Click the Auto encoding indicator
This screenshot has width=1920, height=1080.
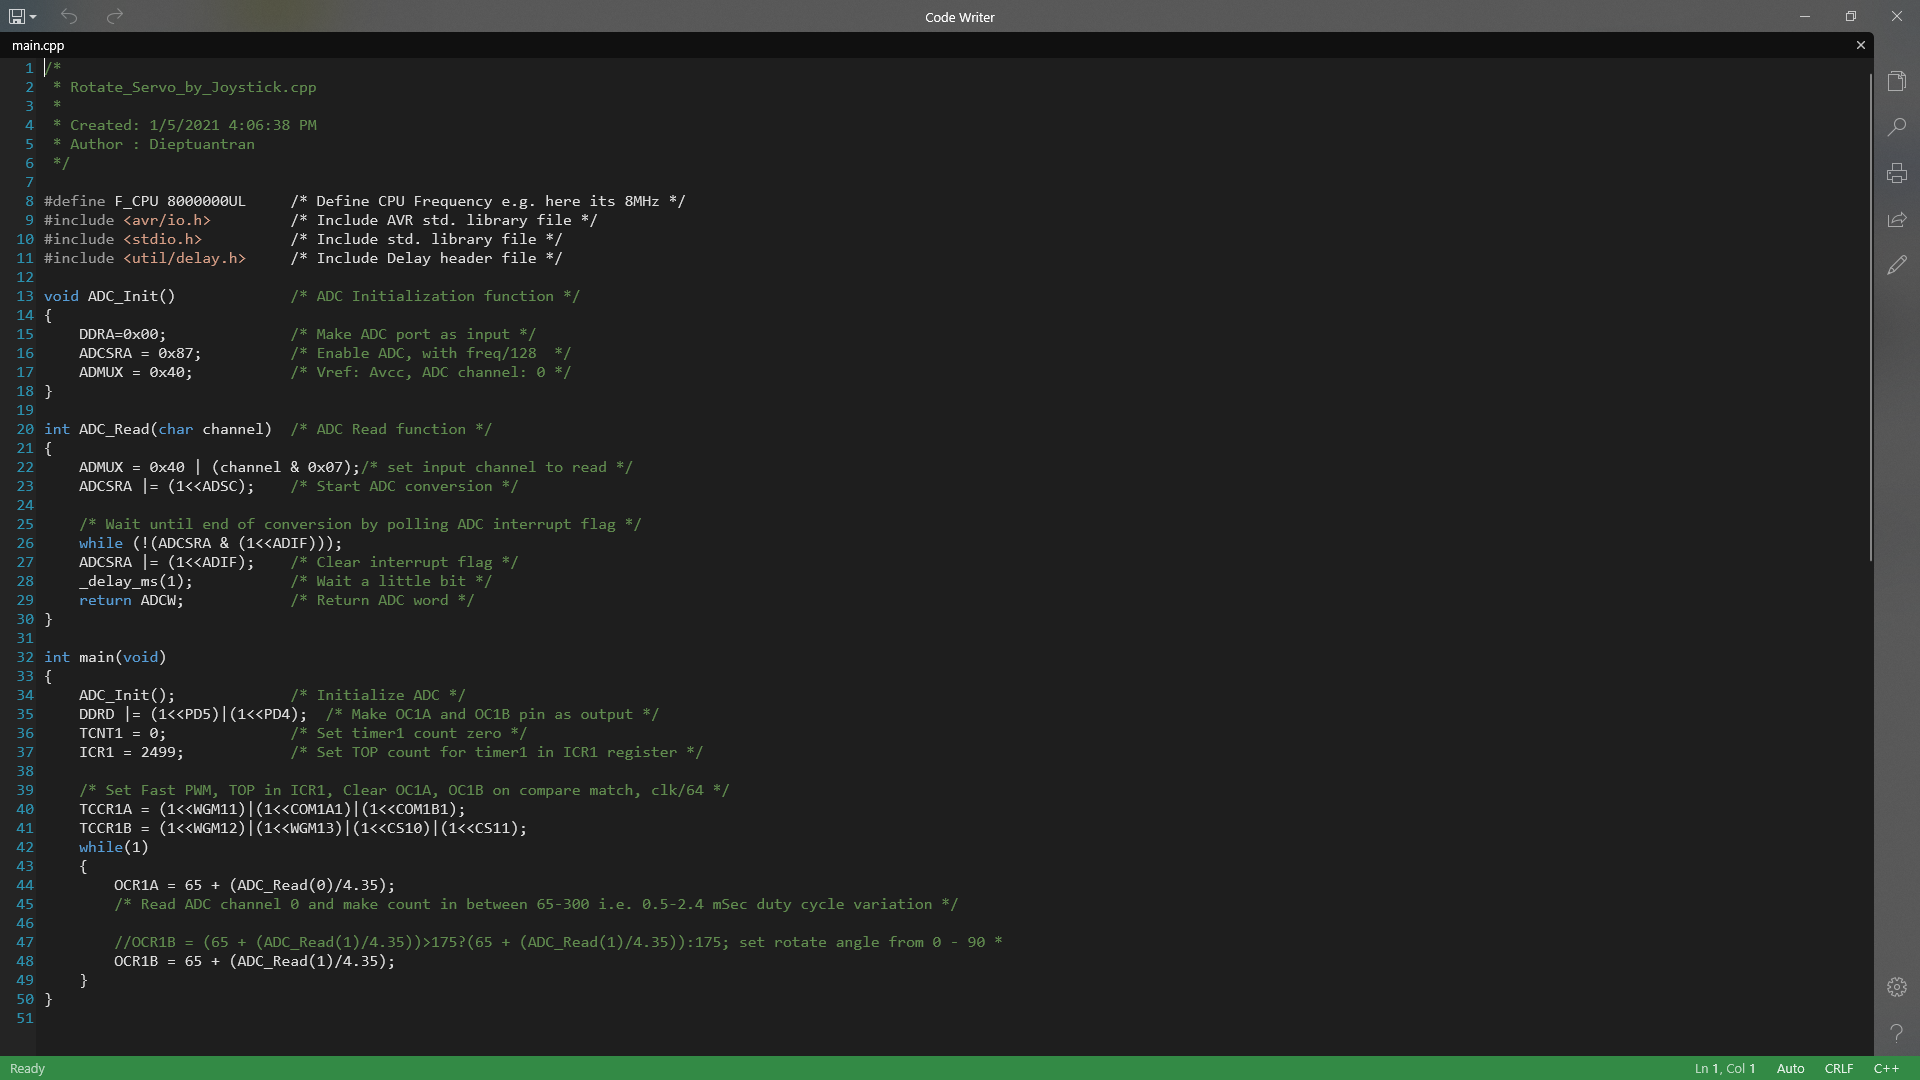[x=1790, y=1068]
